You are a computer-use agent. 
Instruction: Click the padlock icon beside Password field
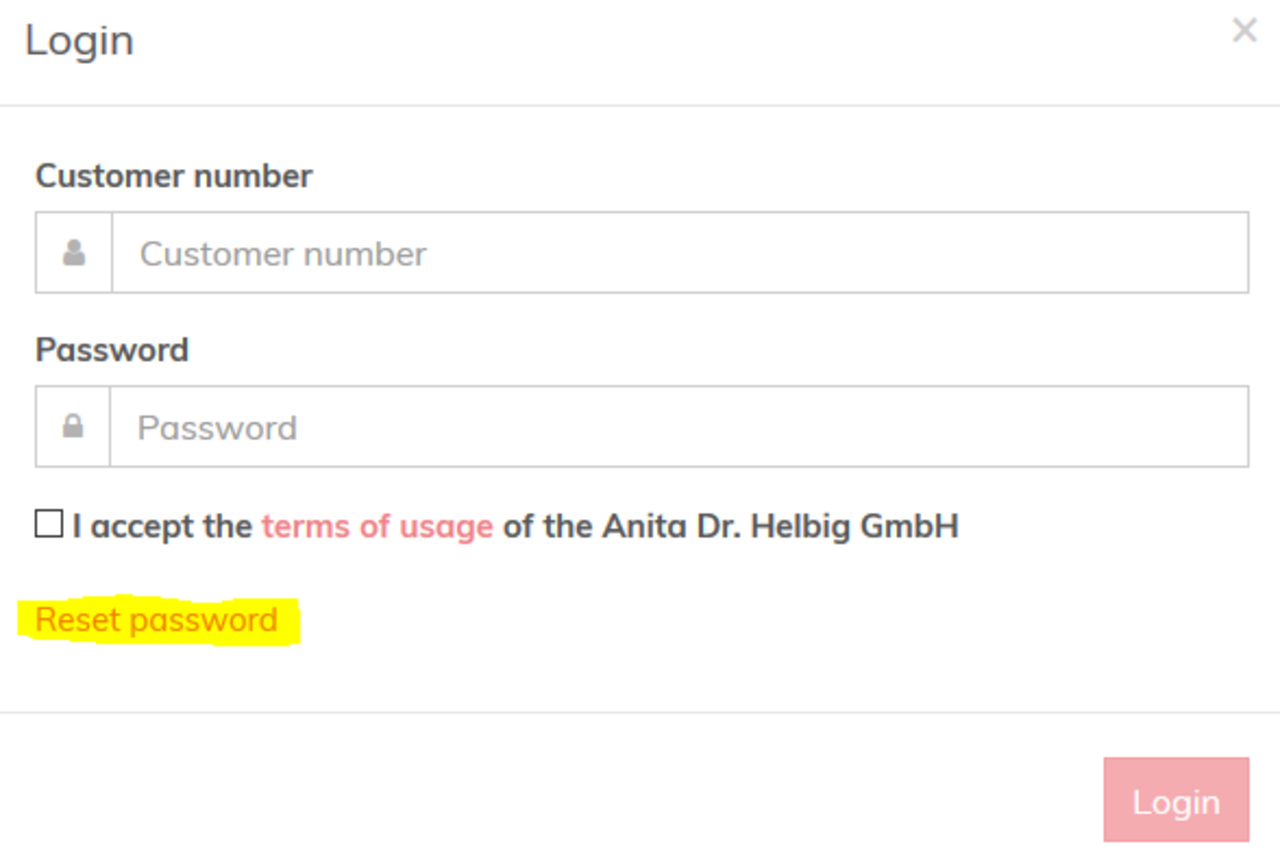(72, 427)
